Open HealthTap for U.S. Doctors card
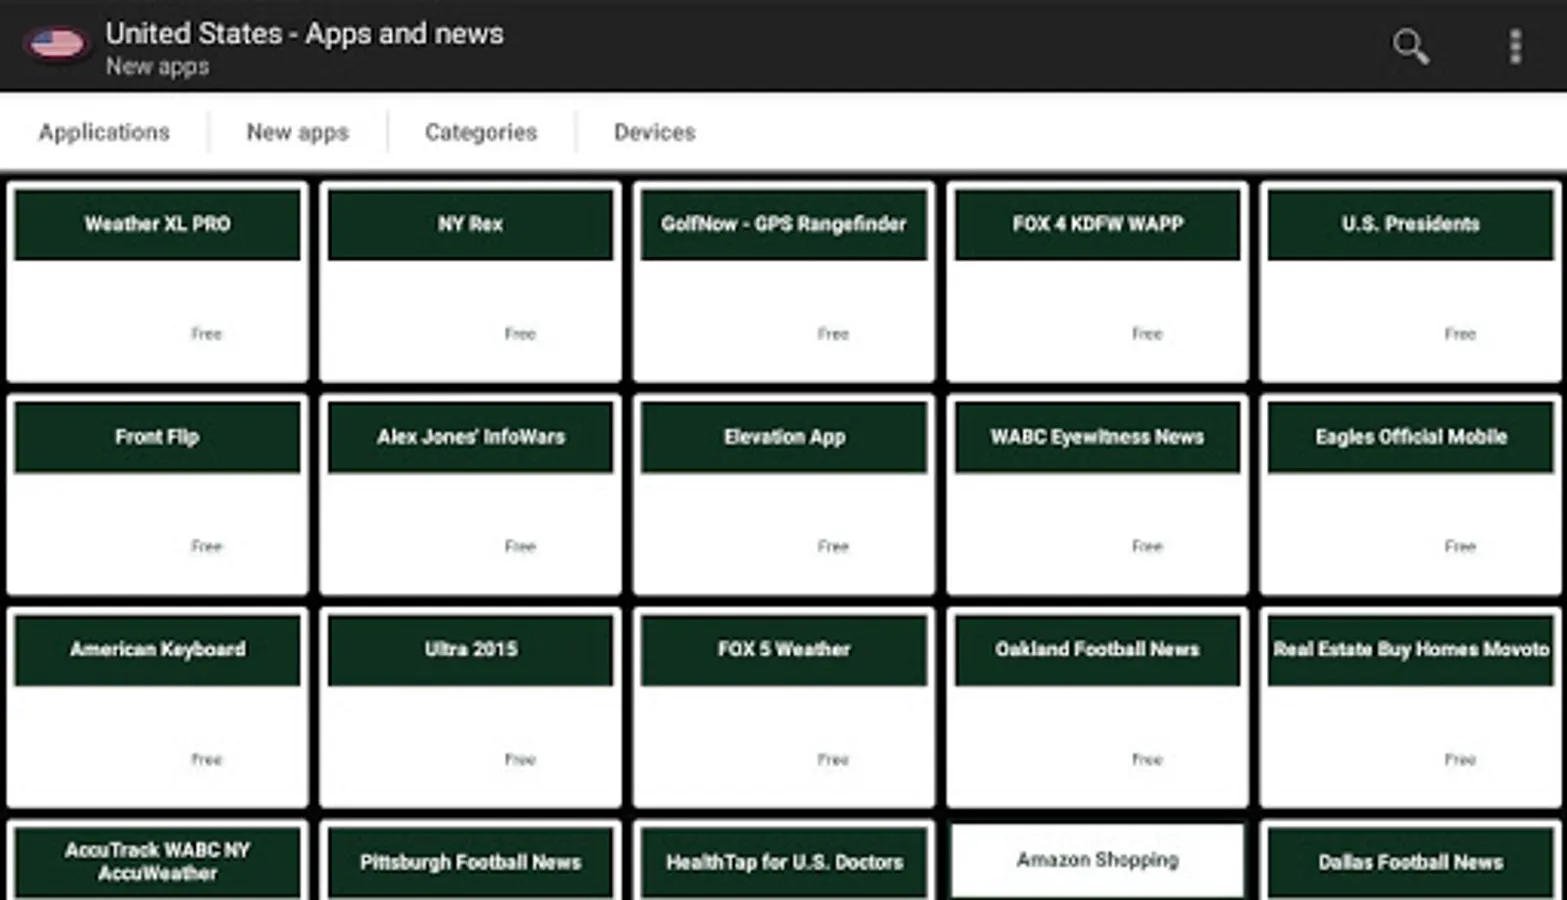The height and width of the screenshot is (900, 1567). point(784,861)
